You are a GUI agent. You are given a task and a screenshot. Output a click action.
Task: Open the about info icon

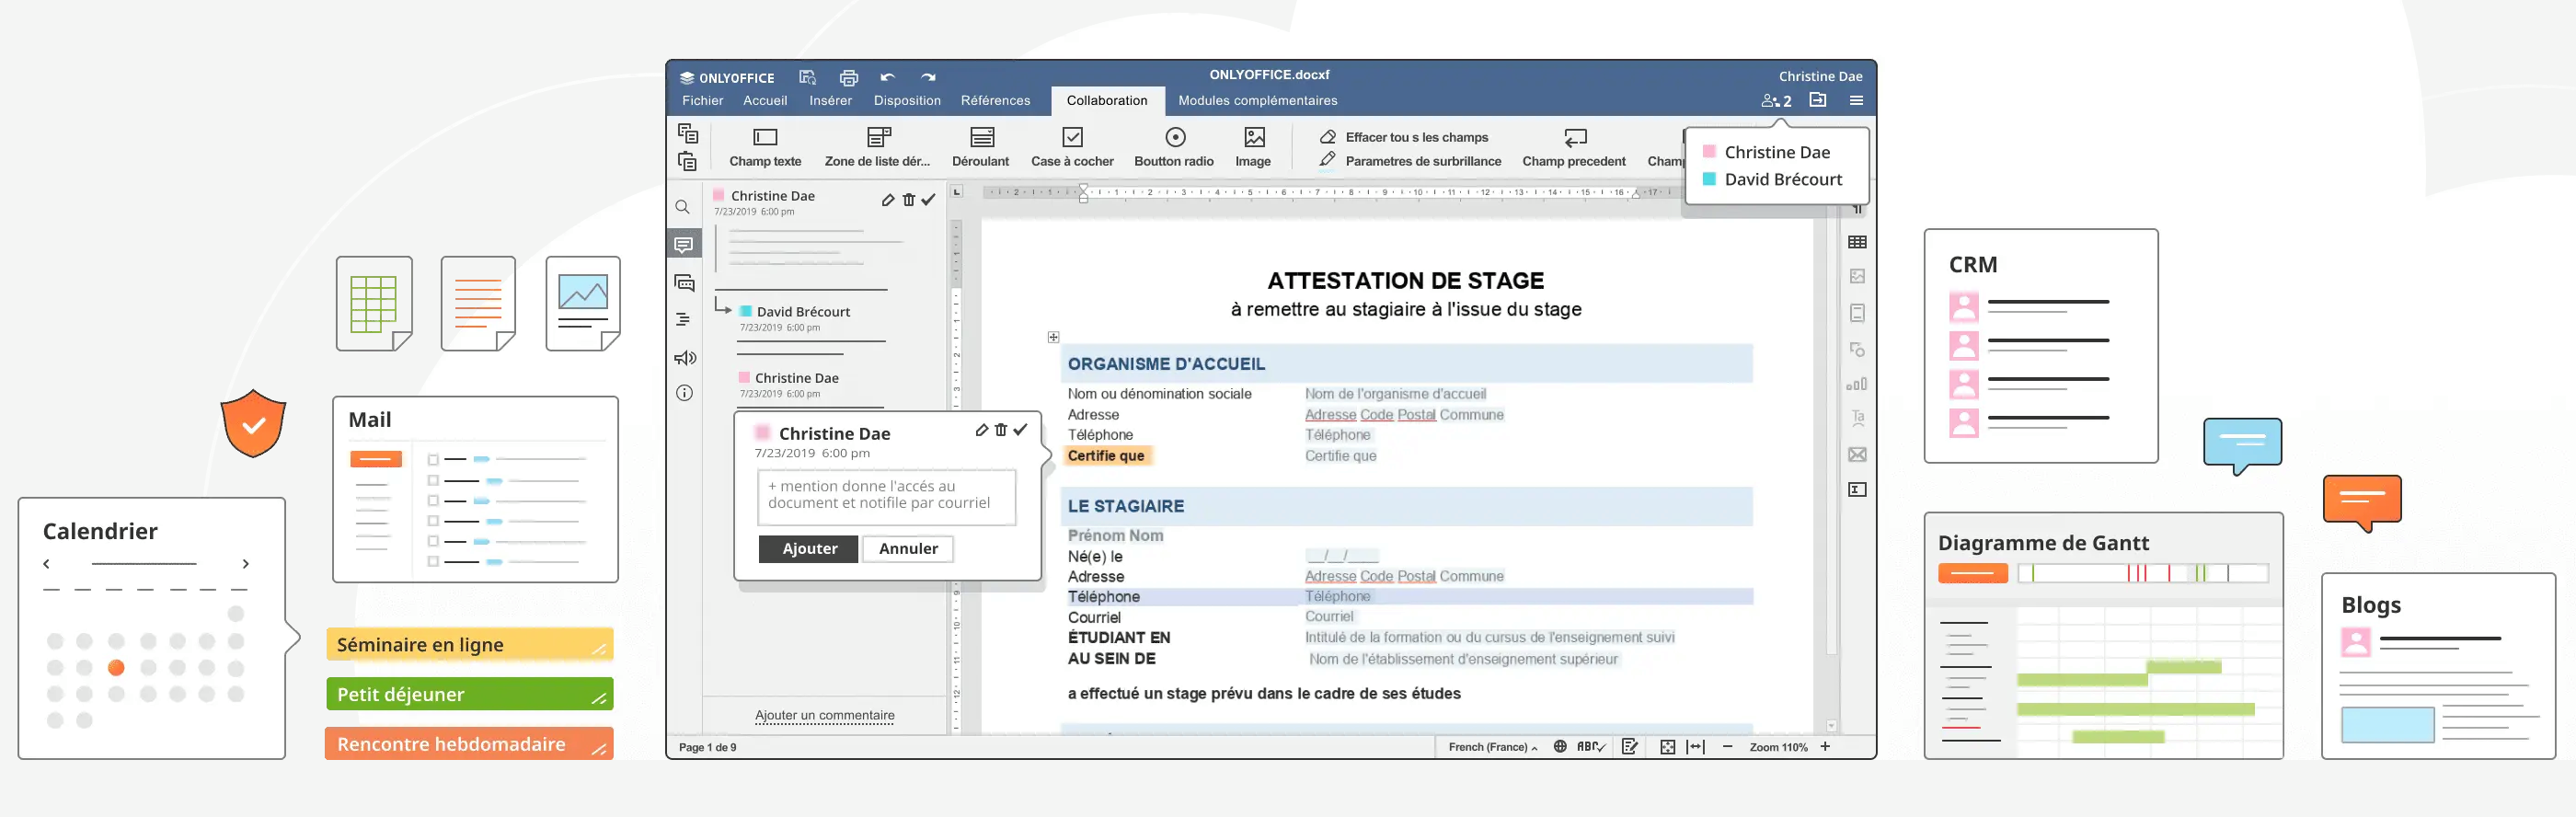click(x=684, y=393)
